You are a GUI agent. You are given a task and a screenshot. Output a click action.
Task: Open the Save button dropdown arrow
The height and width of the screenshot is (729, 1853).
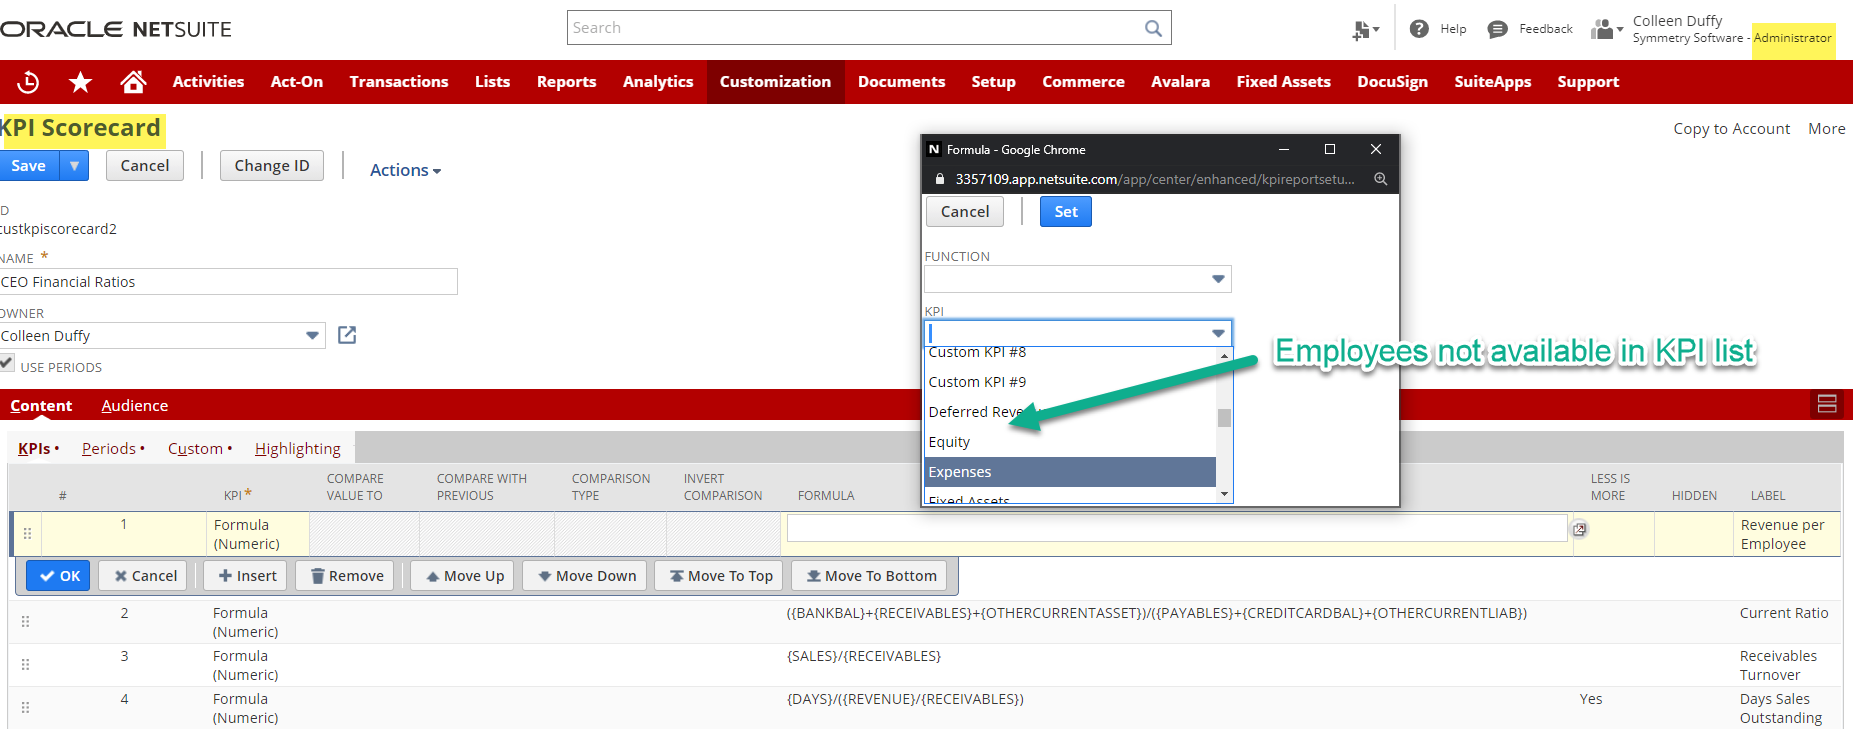click(x=74, y=166)
